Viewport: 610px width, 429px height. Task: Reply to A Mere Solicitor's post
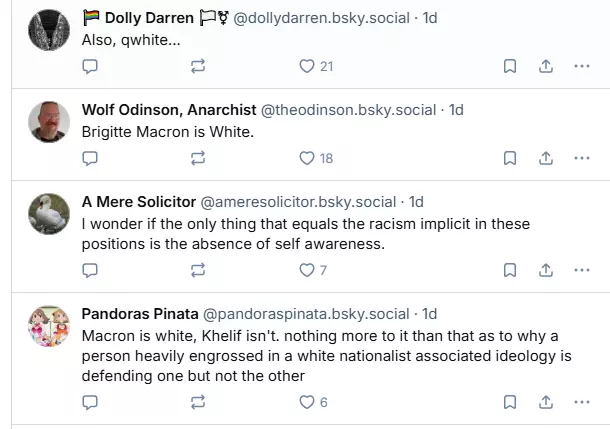pos(90,270)
